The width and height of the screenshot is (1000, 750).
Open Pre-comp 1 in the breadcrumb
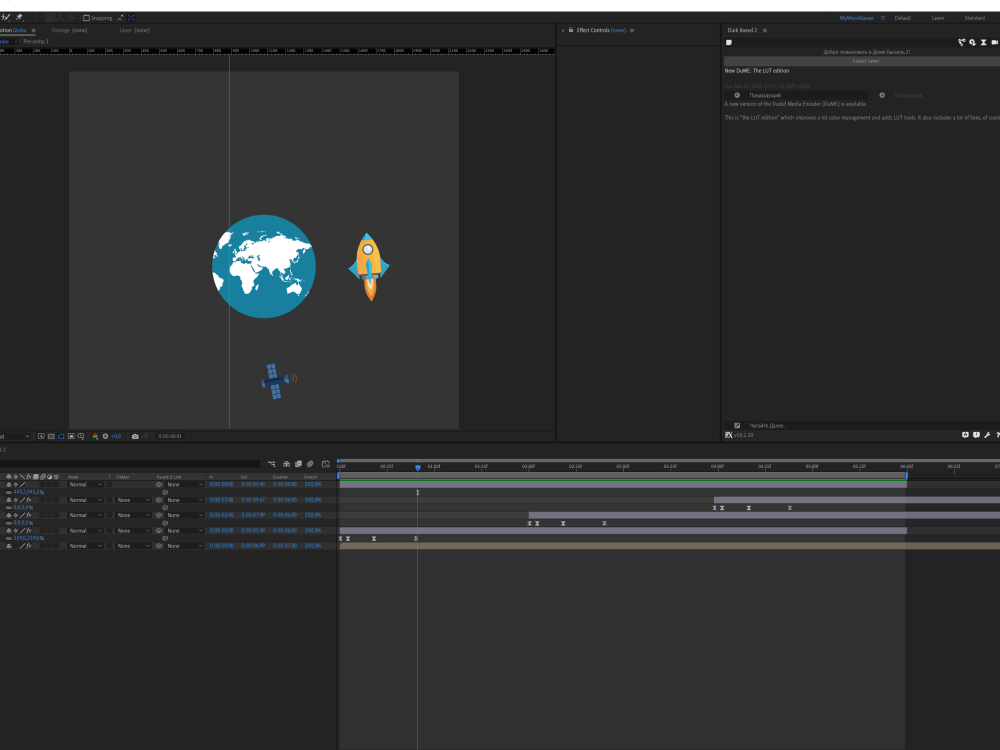36,41
